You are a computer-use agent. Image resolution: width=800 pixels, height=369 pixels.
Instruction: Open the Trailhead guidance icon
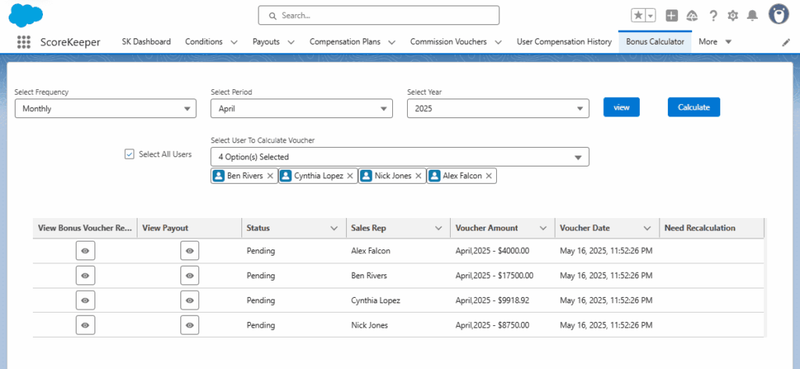click(692, 16)
